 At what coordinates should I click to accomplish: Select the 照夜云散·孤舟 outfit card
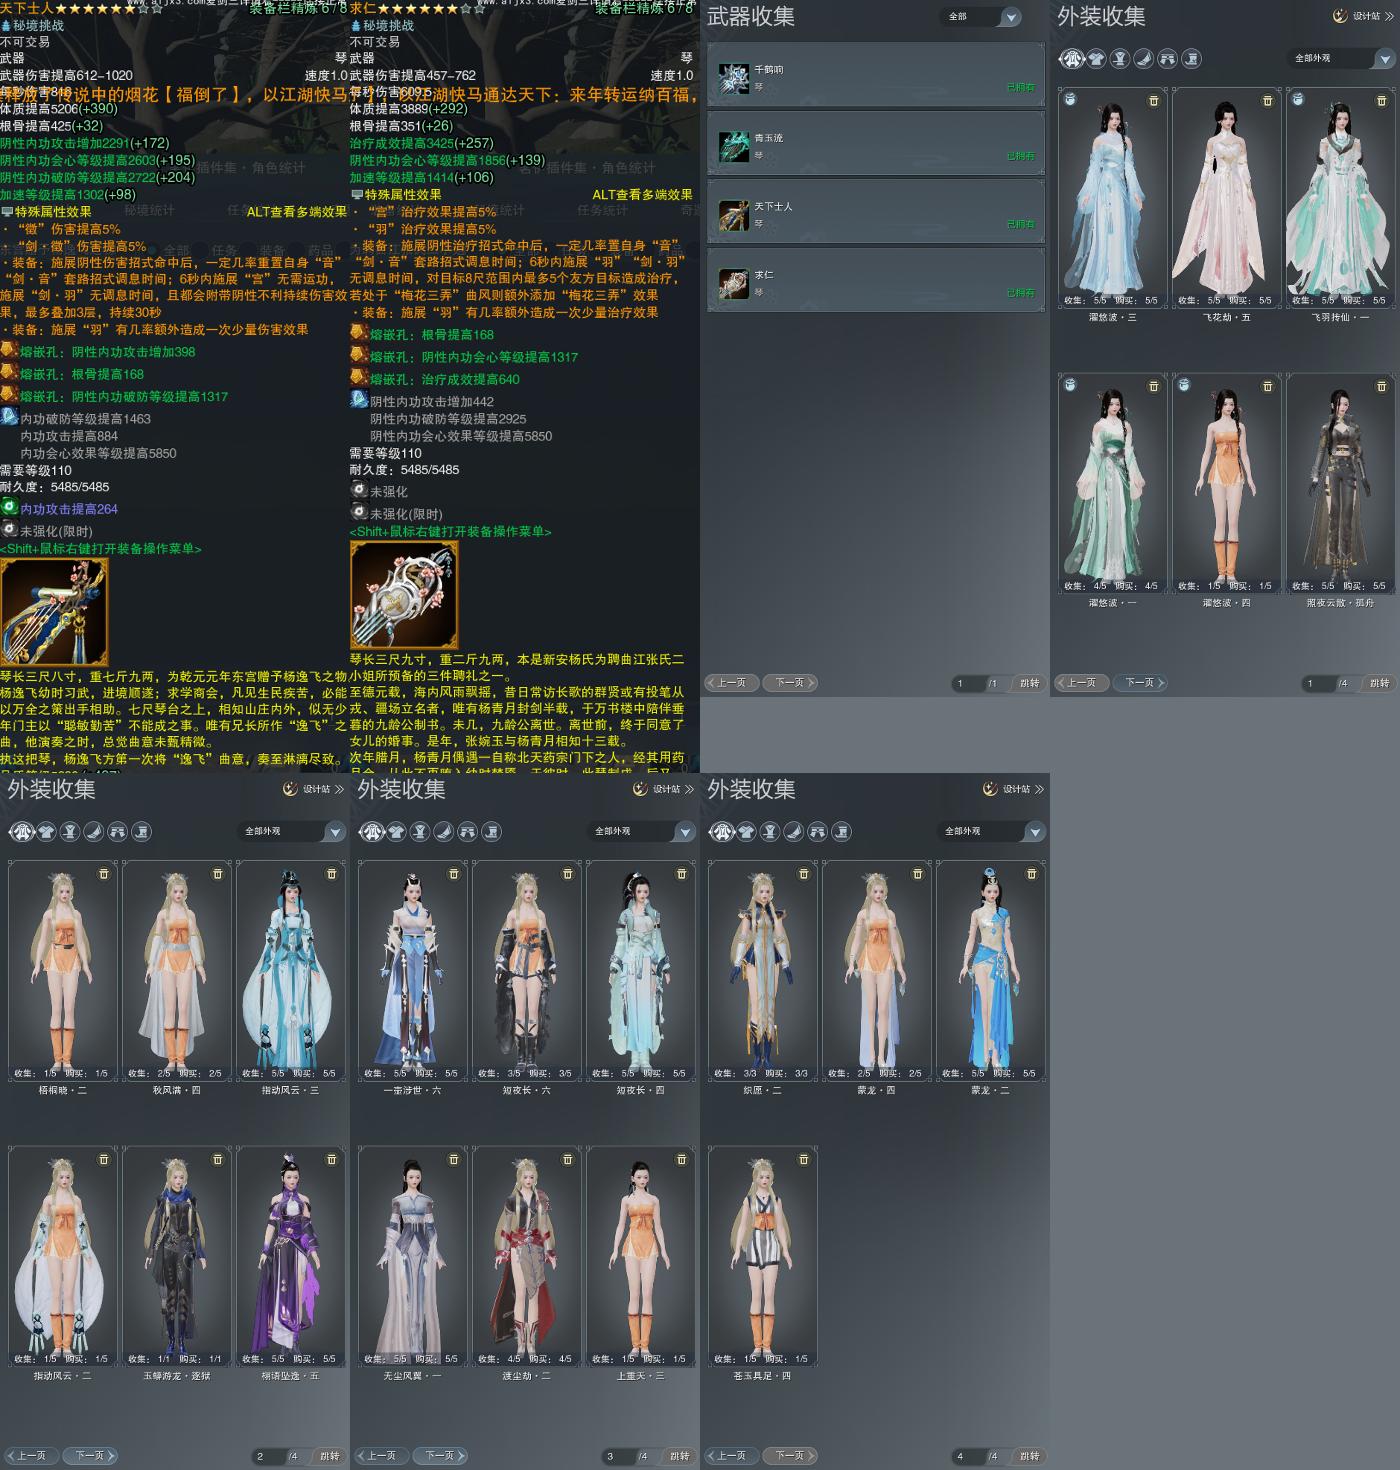click(x=1340, y=483)
